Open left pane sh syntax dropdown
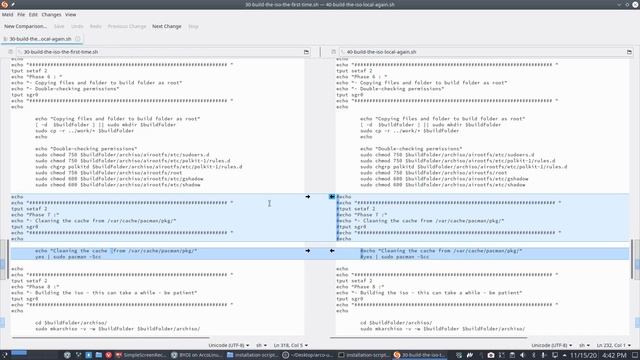 pos(261,345)
